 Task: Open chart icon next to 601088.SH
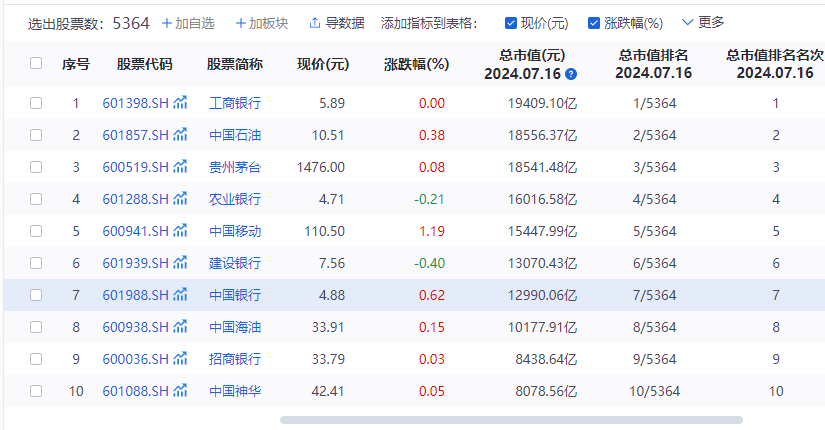pyautogui.click(x=180, y=391)
